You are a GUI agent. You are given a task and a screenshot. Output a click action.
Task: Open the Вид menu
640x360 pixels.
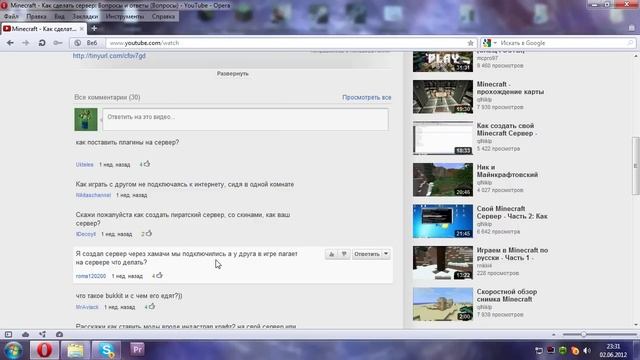click(x=59, y=16)
